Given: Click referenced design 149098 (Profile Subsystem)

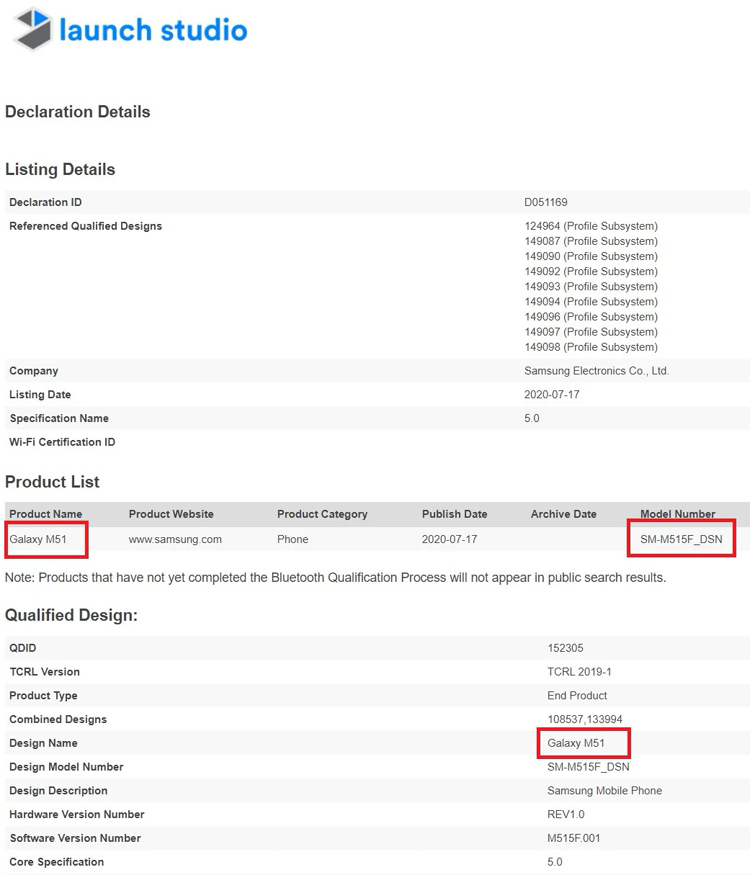Looking at the screenshot, I should [590, 347].
